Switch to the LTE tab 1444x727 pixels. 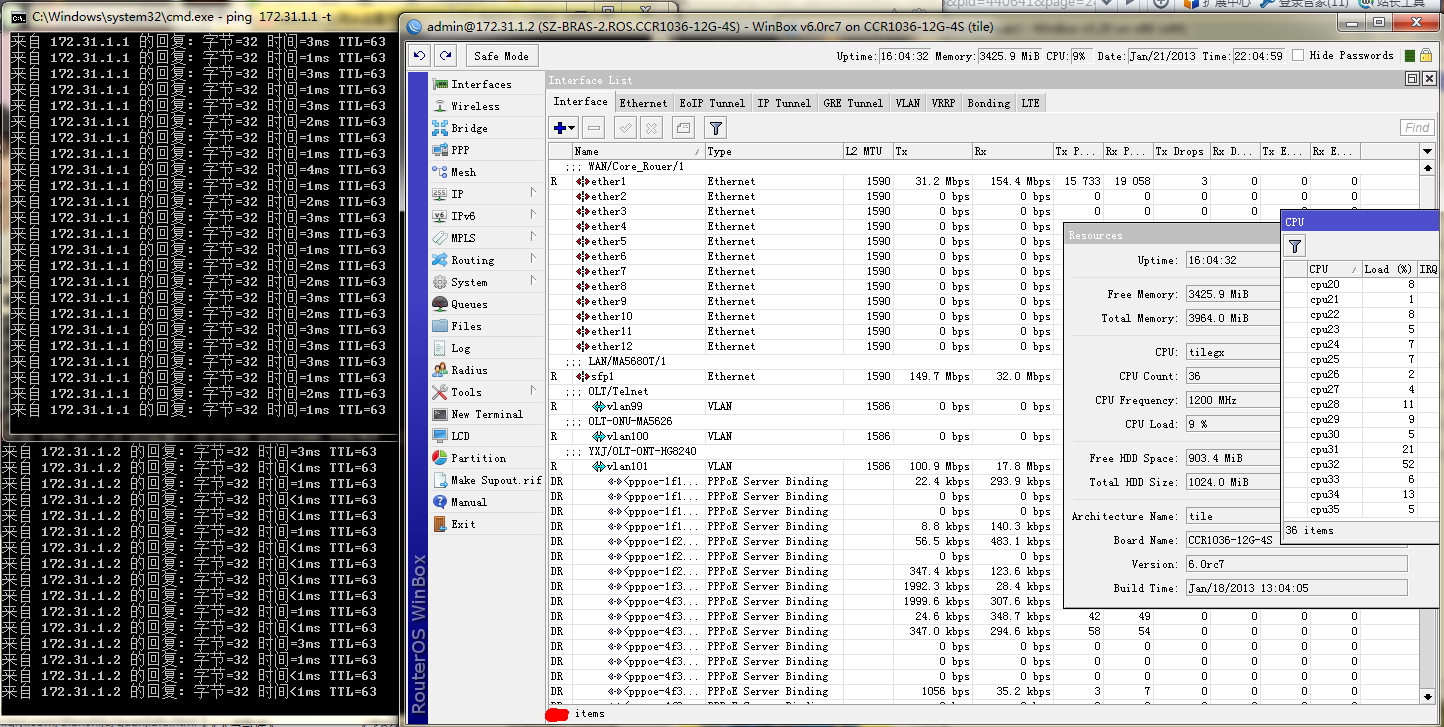point(1030,102)
